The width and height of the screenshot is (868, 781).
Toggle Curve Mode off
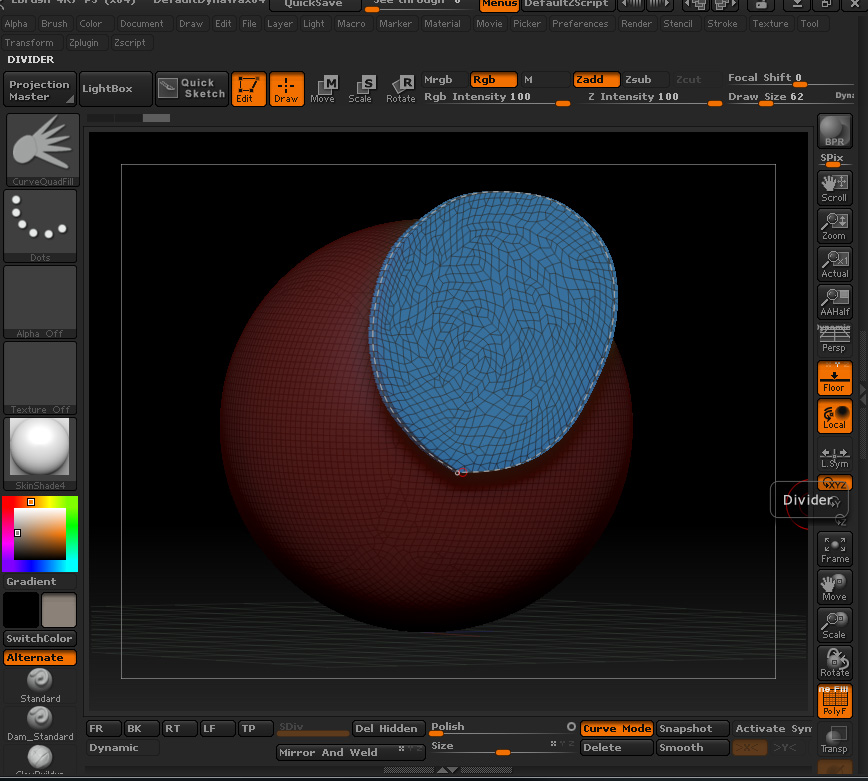click(616, 729)
